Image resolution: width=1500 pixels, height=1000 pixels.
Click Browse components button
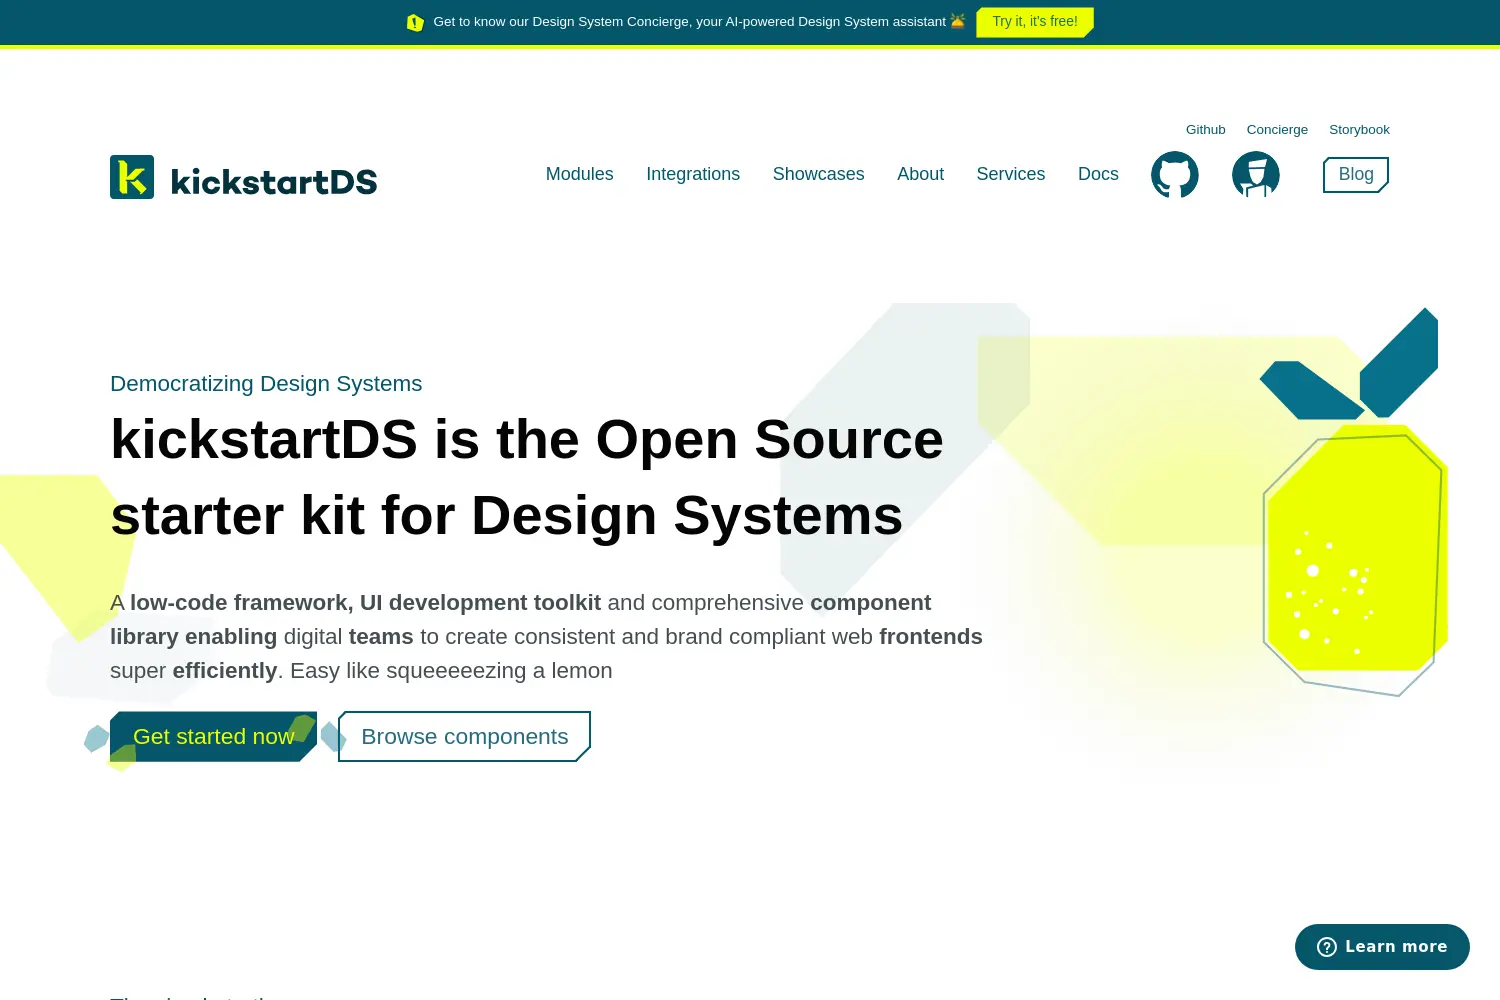tap(465, 737)
